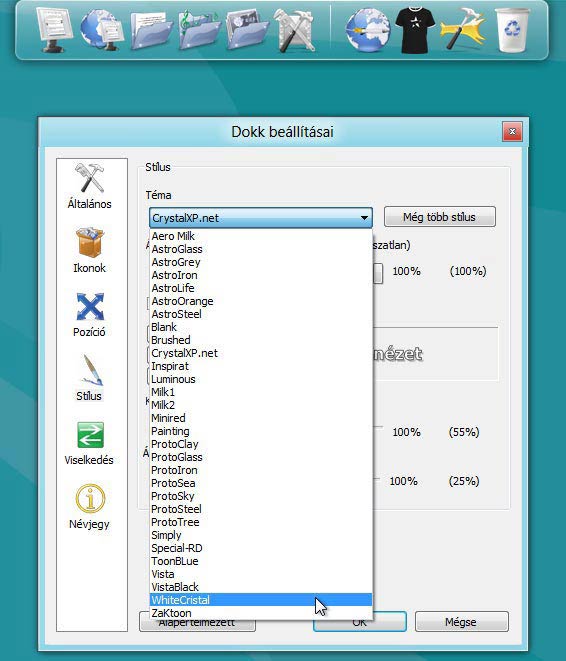566x661 pixels.
Task: Select the Inspirat theme entry
Action: click(x=261, y=366)
